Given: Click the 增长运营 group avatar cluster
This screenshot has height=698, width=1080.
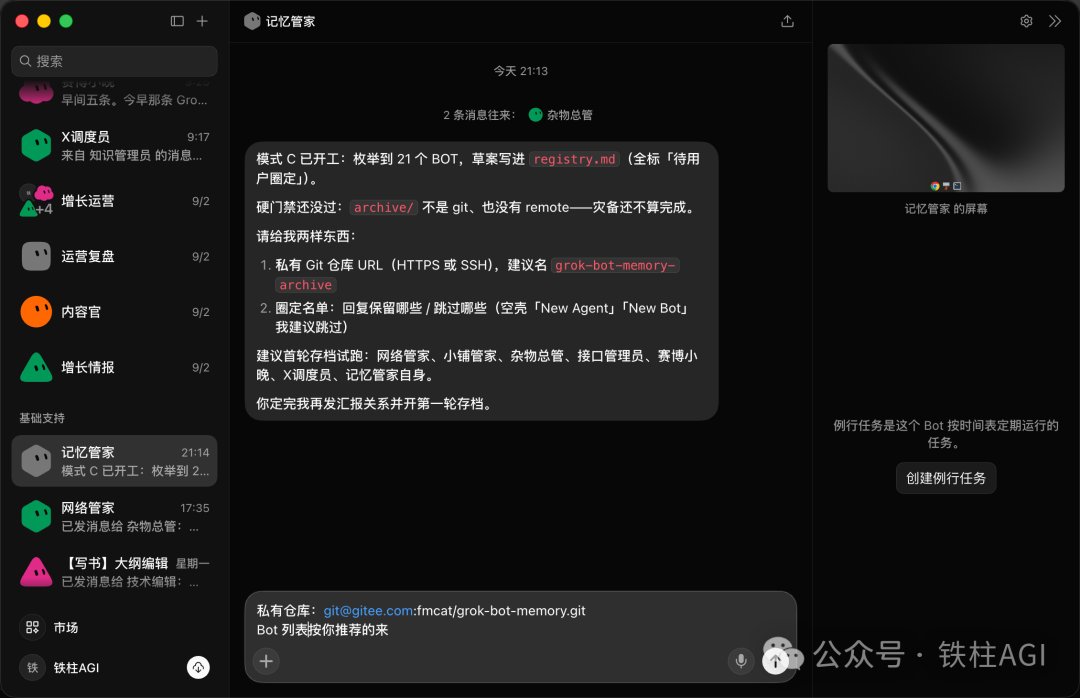Looking at the screenshot, I should pyautogui.click(x=37, y=201).
